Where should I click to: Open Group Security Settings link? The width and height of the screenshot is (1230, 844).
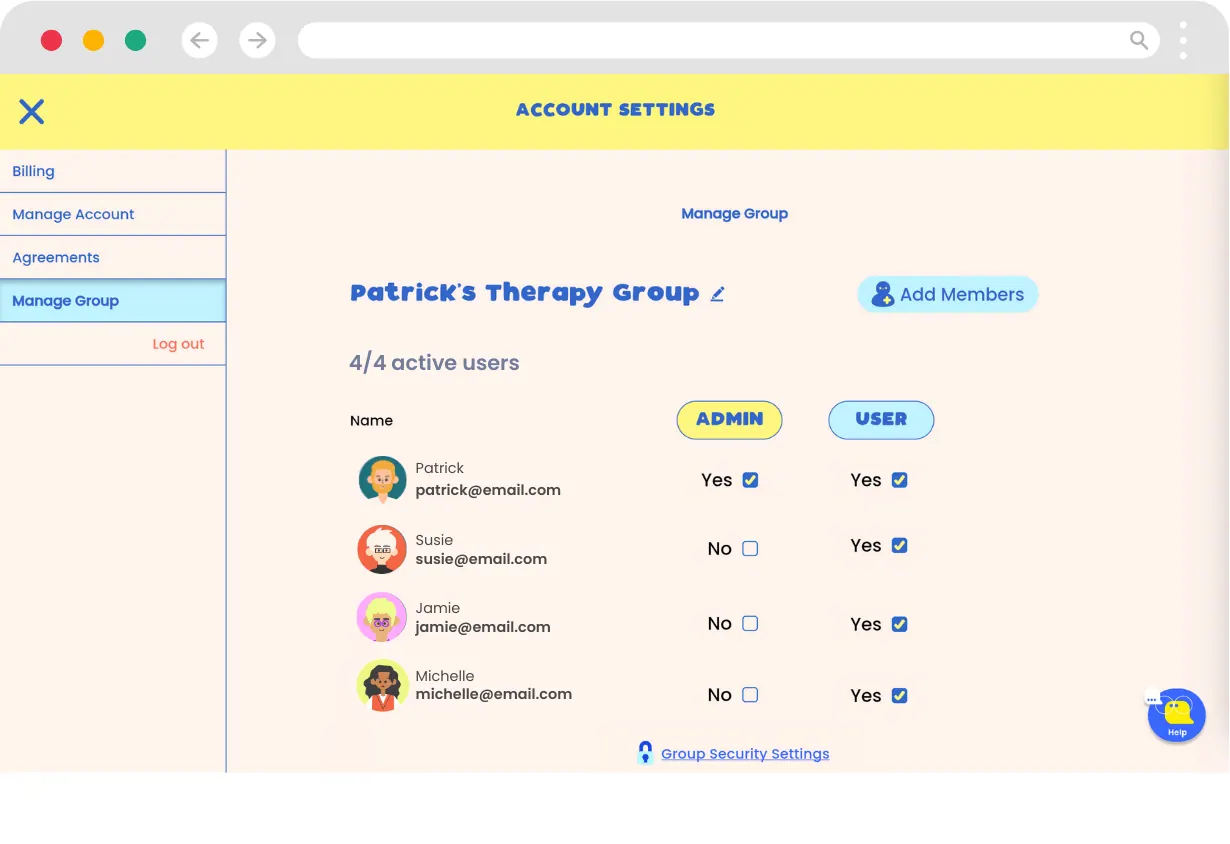pyautogui.click(x=745, y=754)
